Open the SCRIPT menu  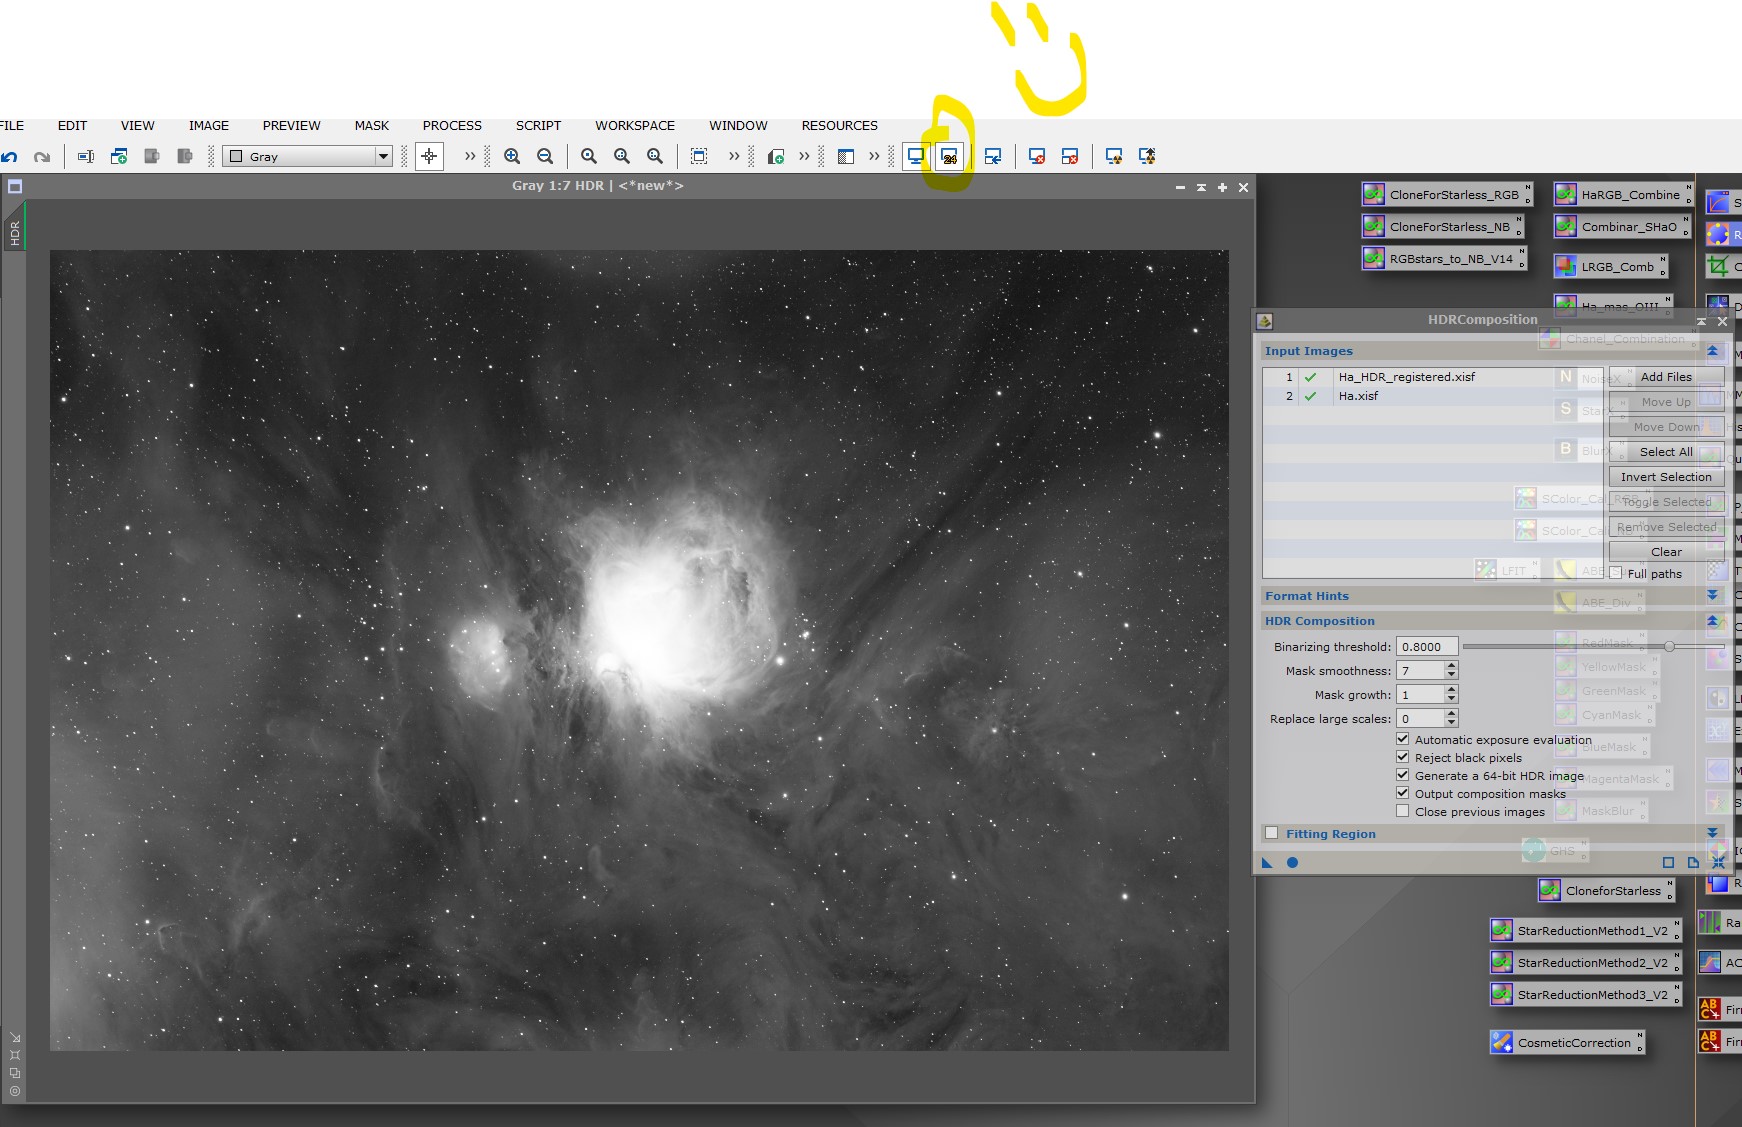pos(538,125)
